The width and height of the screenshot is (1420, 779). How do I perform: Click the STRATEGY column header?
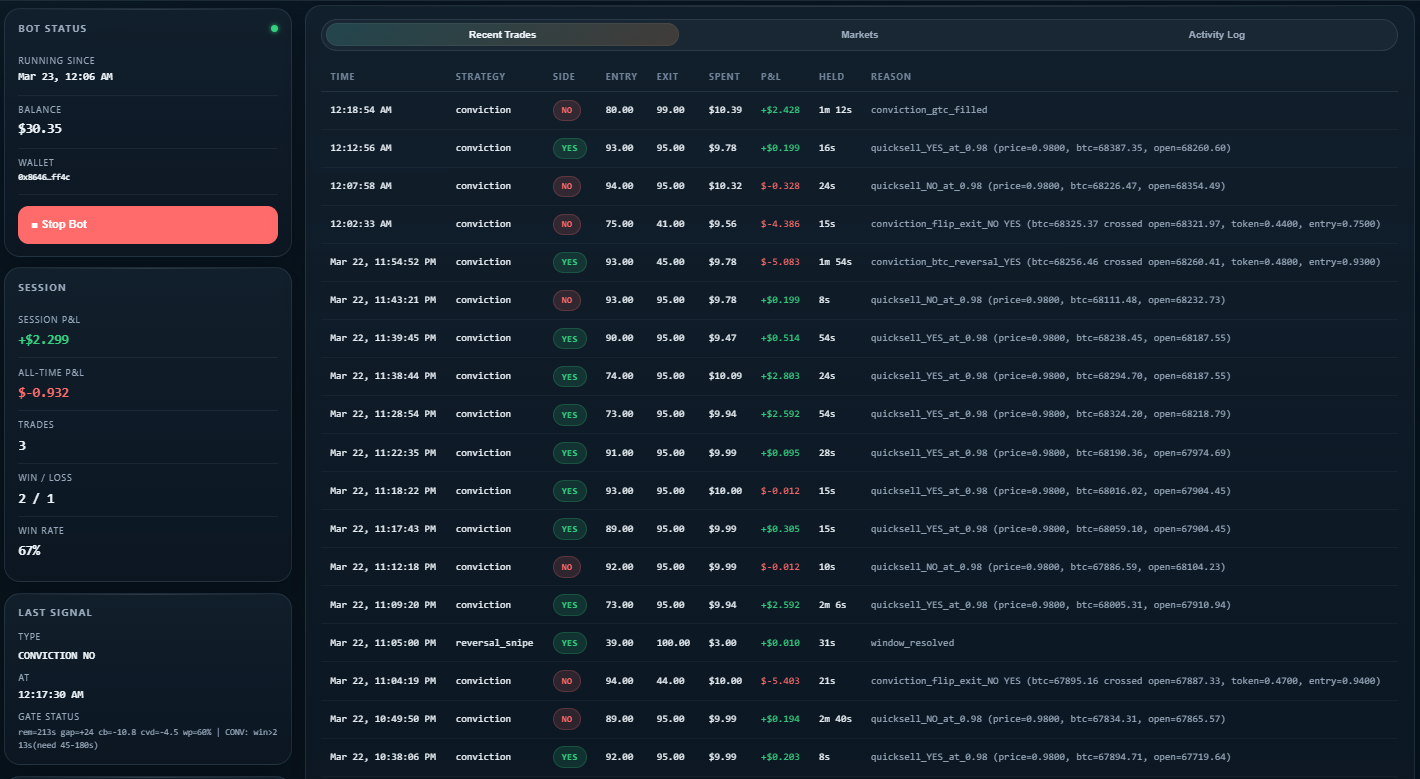click(x=480, y=76)
